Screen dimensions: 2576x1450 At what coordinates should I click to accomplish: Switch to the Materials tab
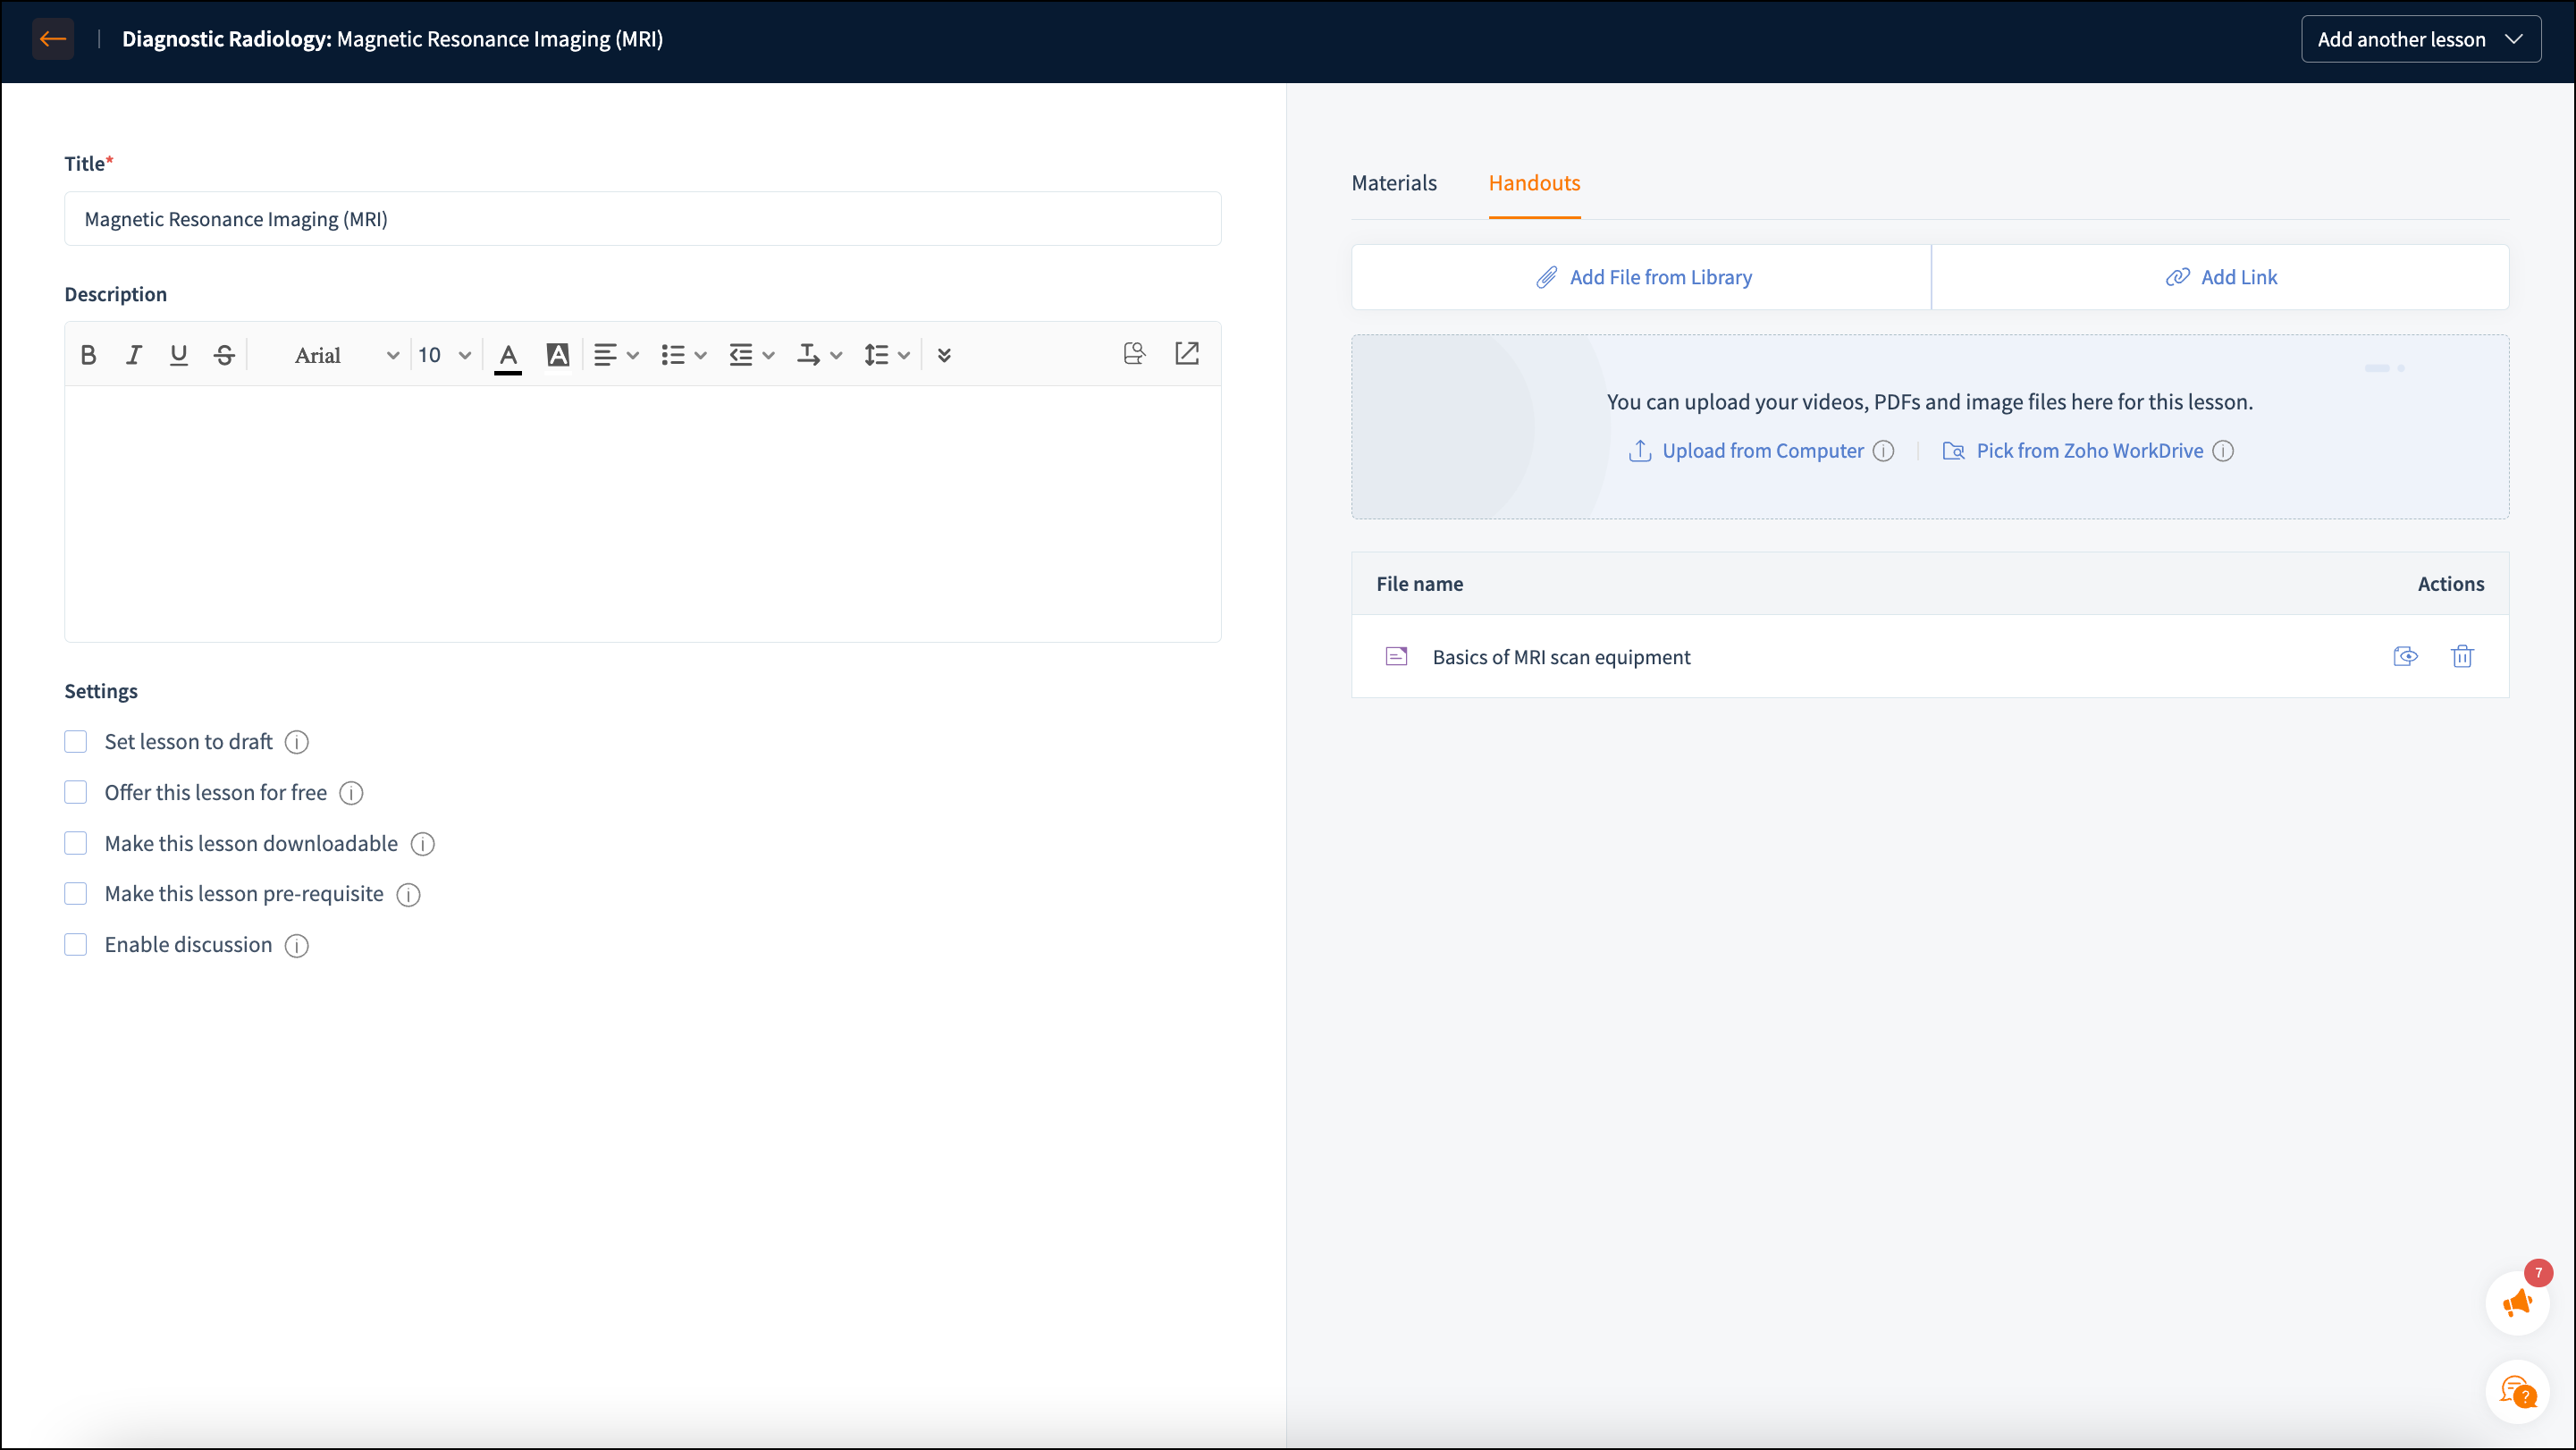point(1394,183)
